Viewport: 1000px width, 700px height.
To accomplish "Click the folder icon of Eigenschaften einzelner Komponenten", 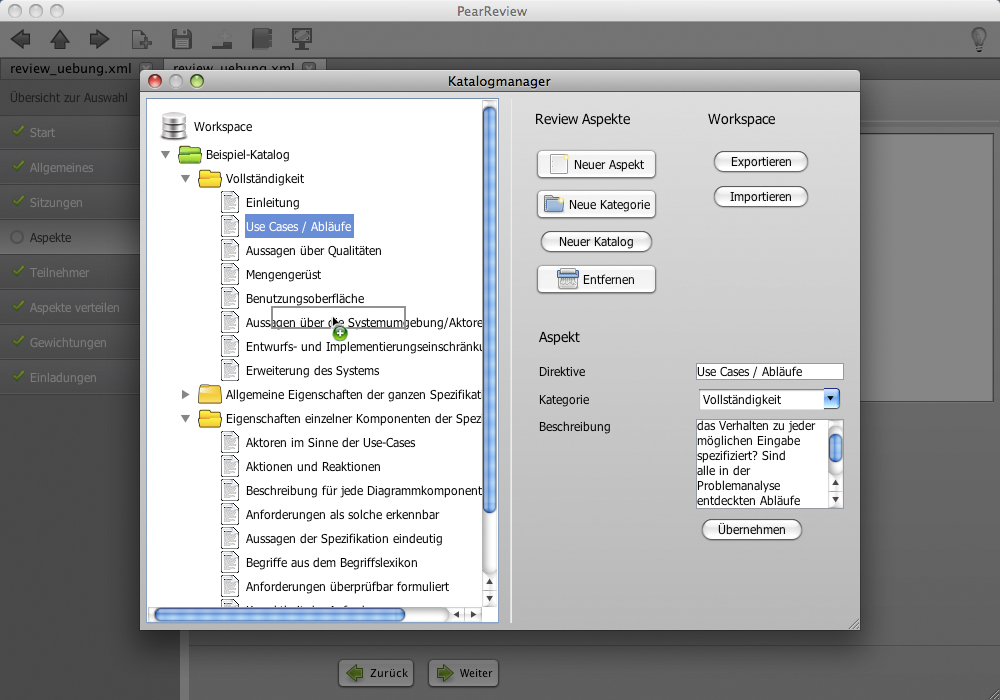I will (x=210, y=419).
